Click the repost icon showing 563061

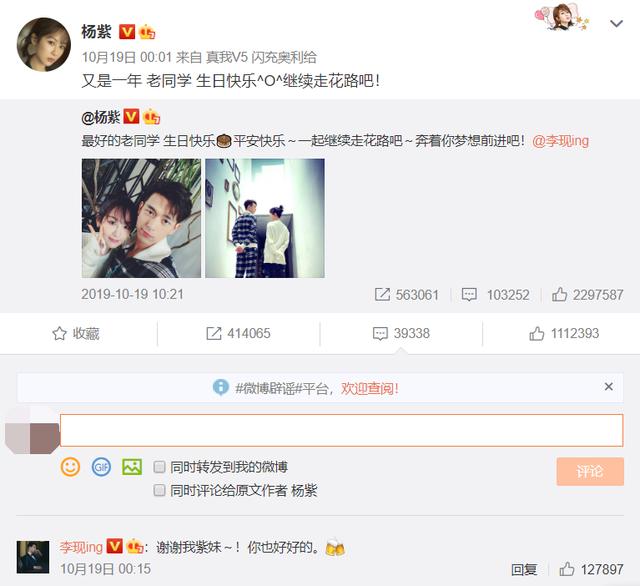tap(407, 295)
